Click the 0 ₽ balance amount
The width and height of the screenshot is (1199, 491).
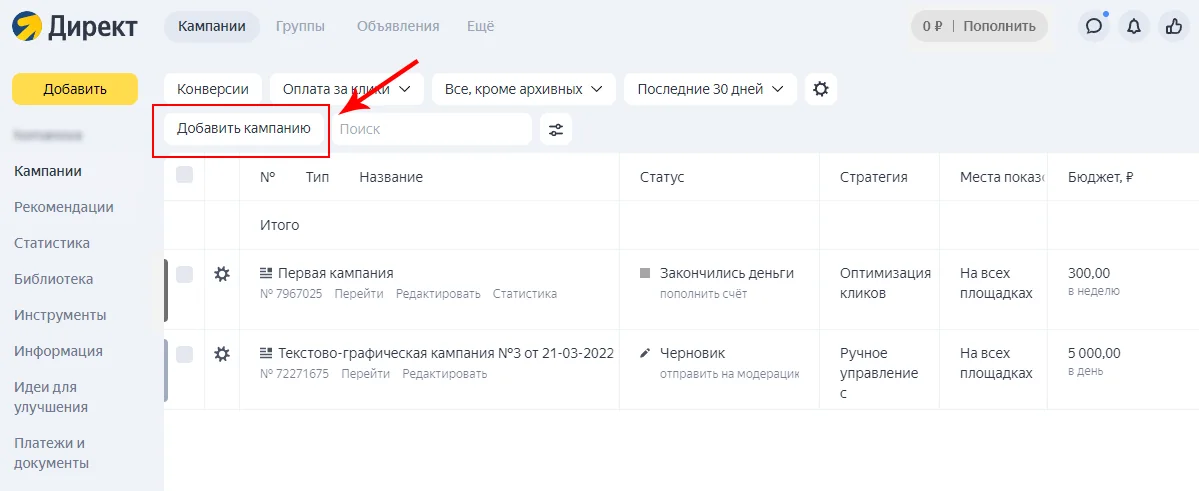tap(932, 26)
